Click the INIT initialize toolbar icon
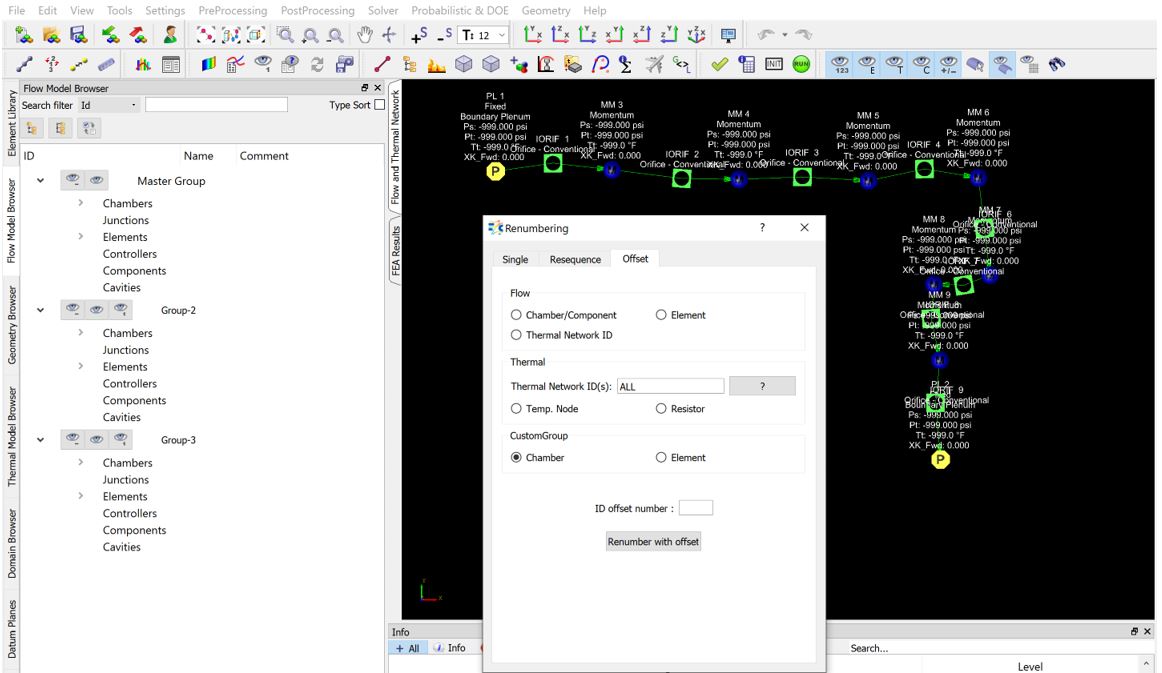Screen dimensions: 1162x673 pos(774,64)
